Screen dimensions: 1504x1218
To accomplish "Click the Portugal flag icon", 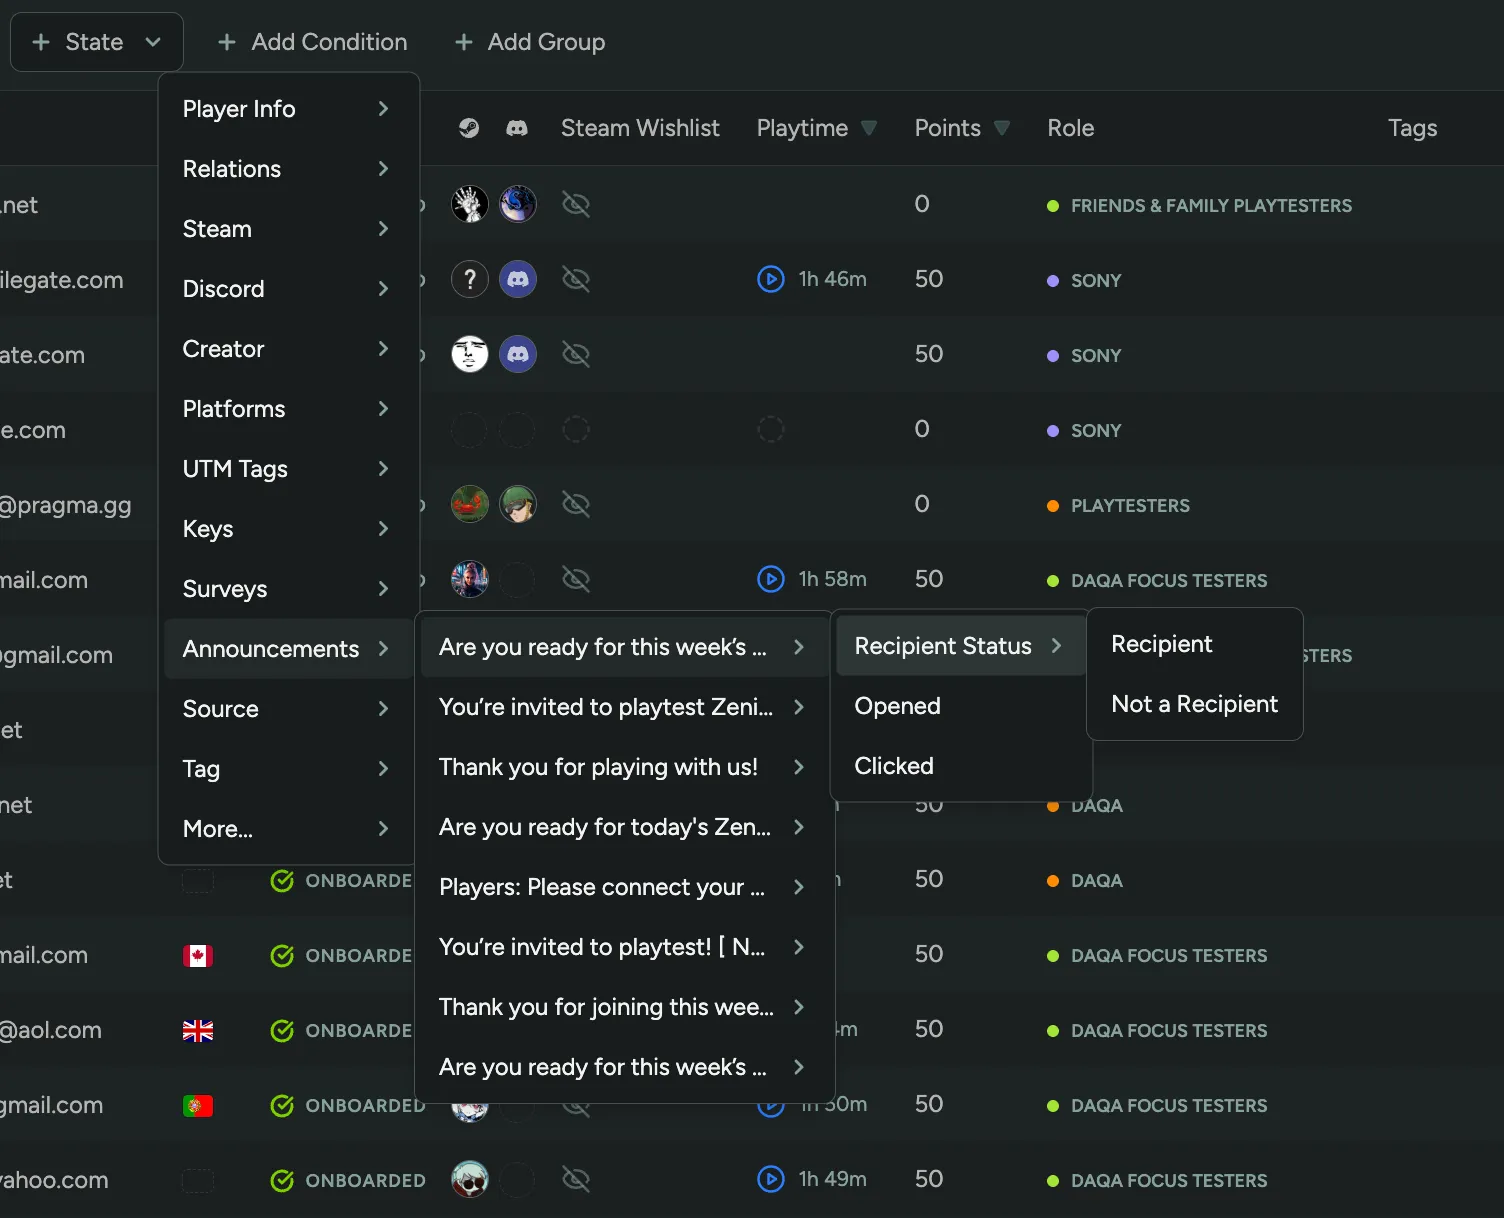I will (198, 1106).
